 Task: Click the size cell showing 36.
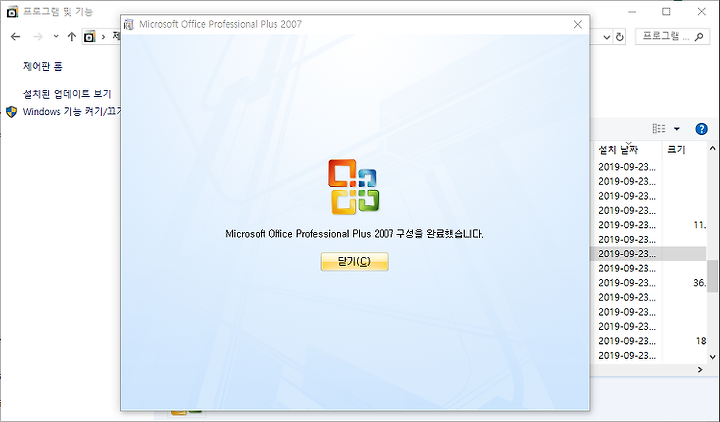[700, 283]
